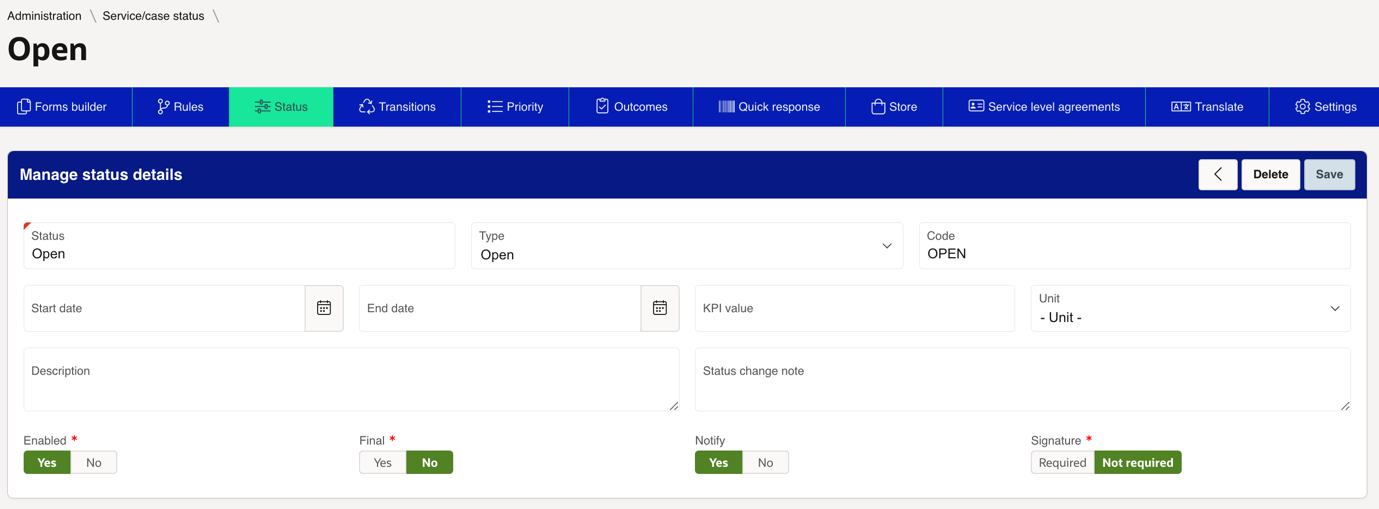The height and width of the screenshot is (509, 1379).
Task: Click the Priority list icon
Action: 495,107
